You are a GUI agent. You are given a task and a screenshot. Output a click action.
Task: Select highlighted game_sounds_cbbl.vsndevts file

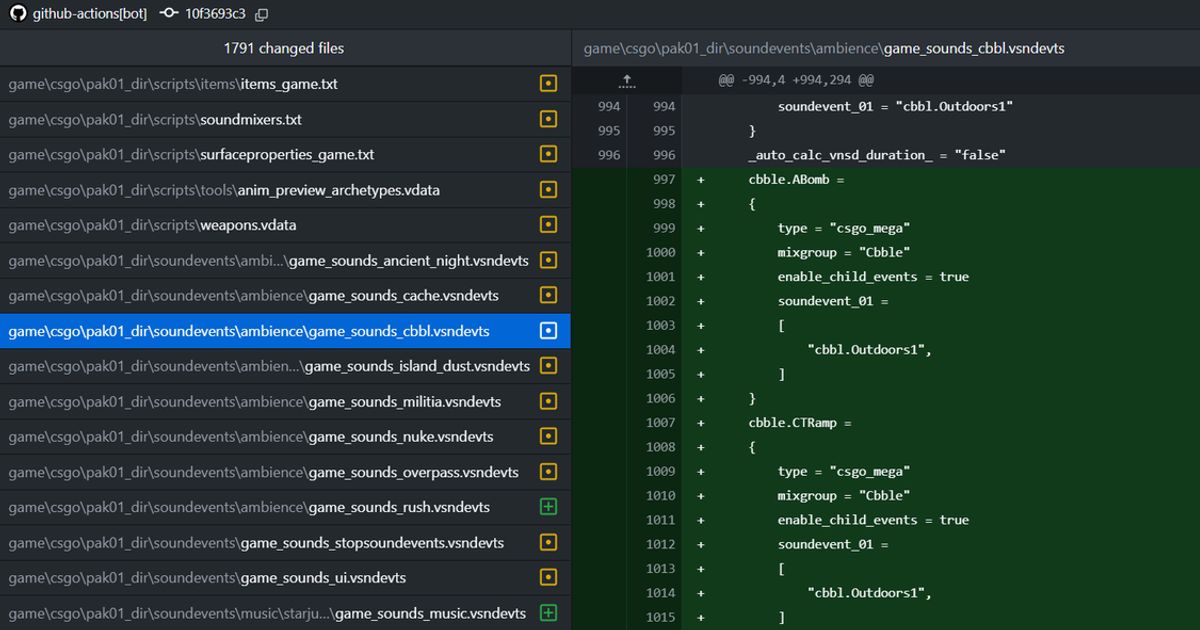point(285,331)
